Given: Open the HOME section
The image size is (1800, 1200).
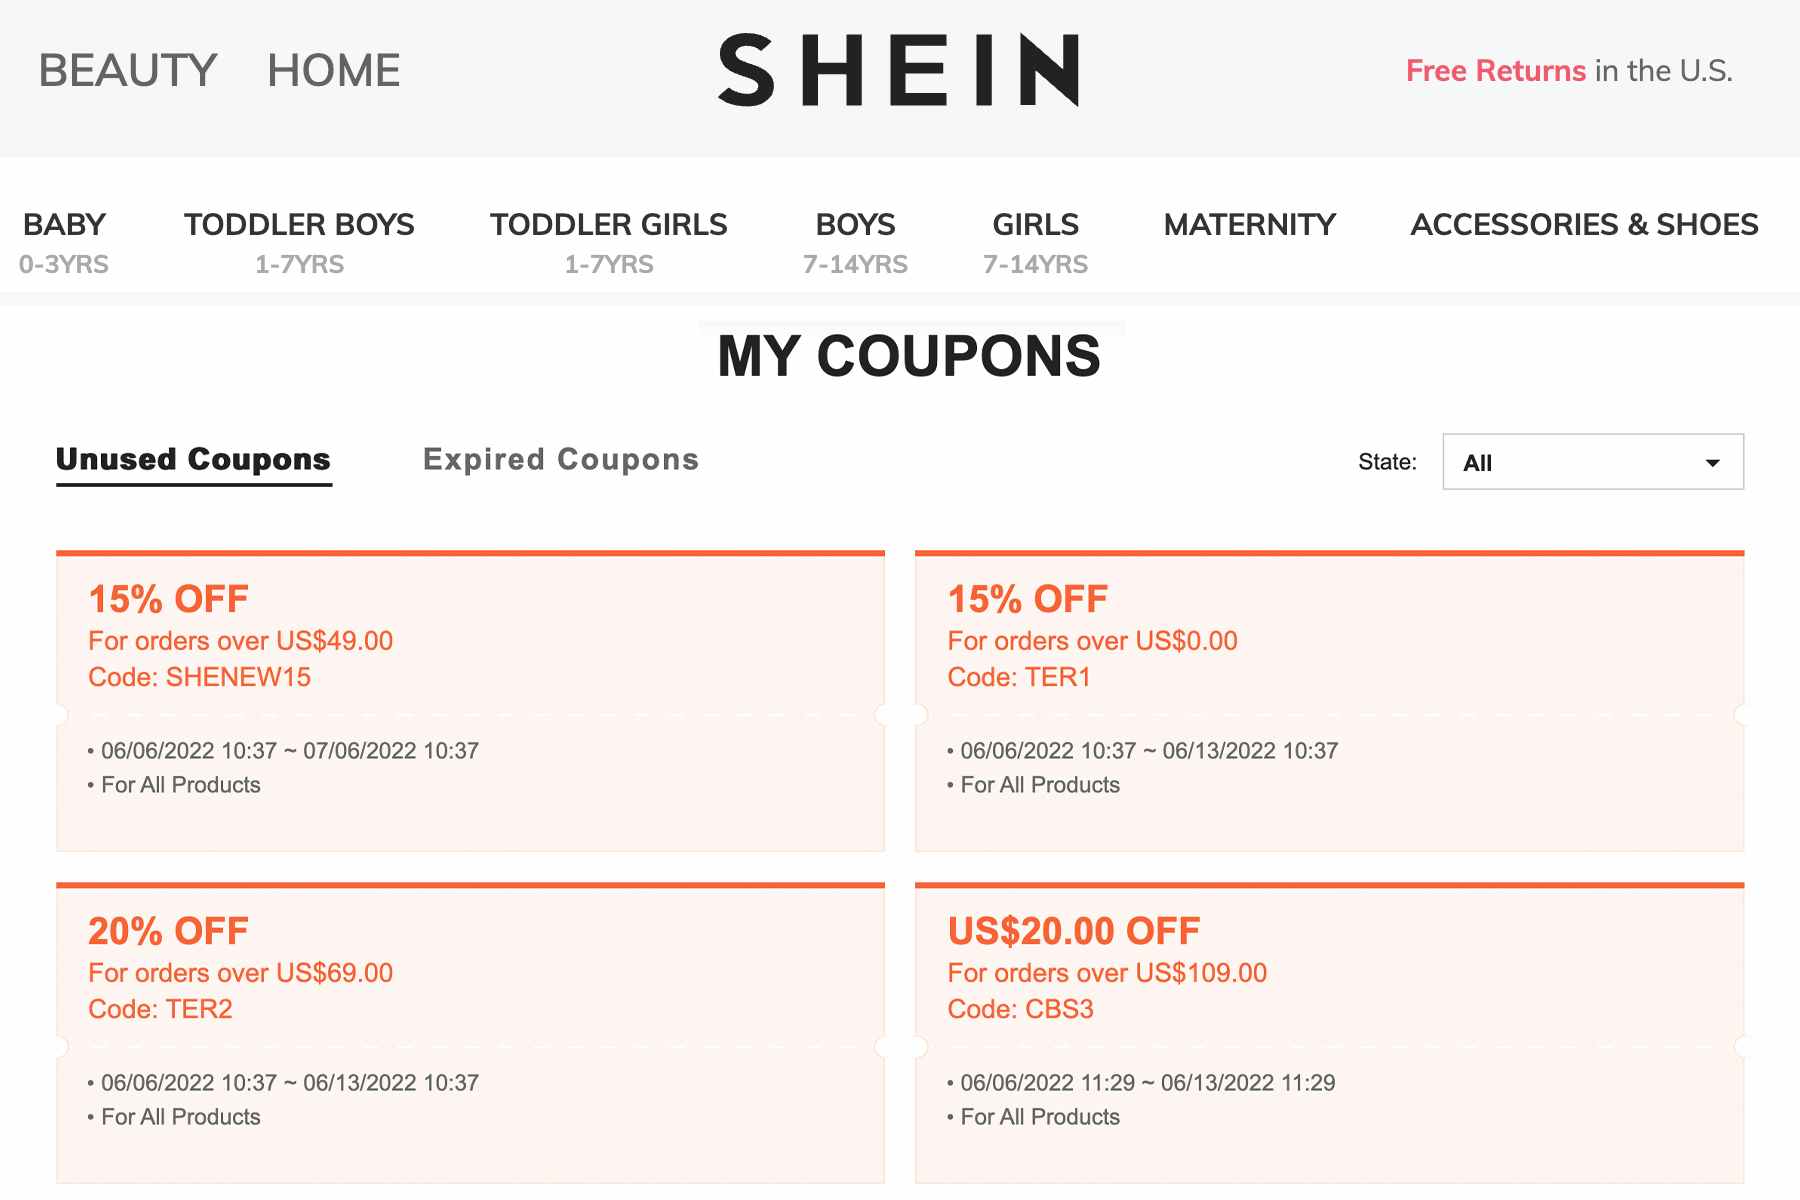Looking at the screenshot, I should point(331,70).
